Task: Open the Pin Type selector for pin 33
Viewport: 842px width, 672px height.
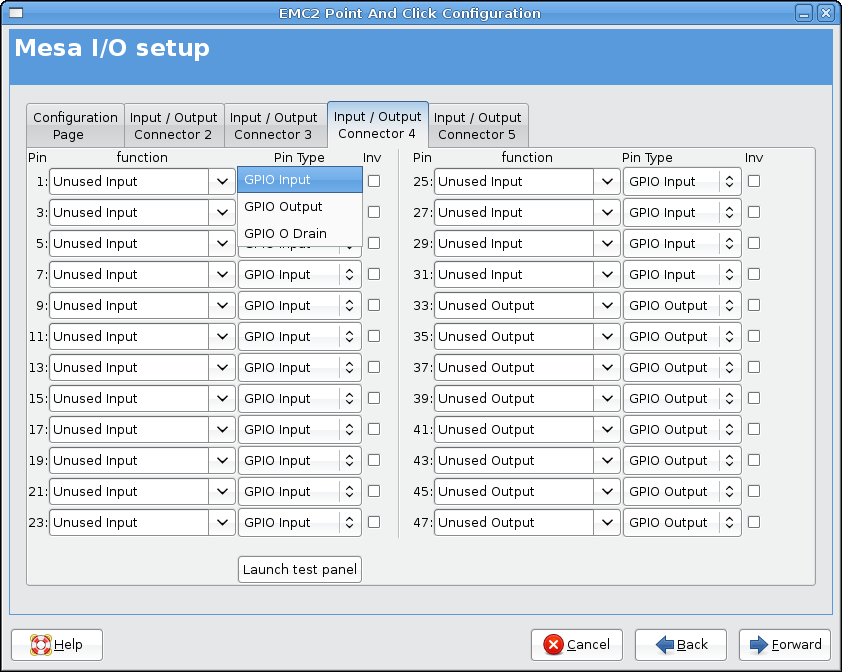Action: (682, 306)
